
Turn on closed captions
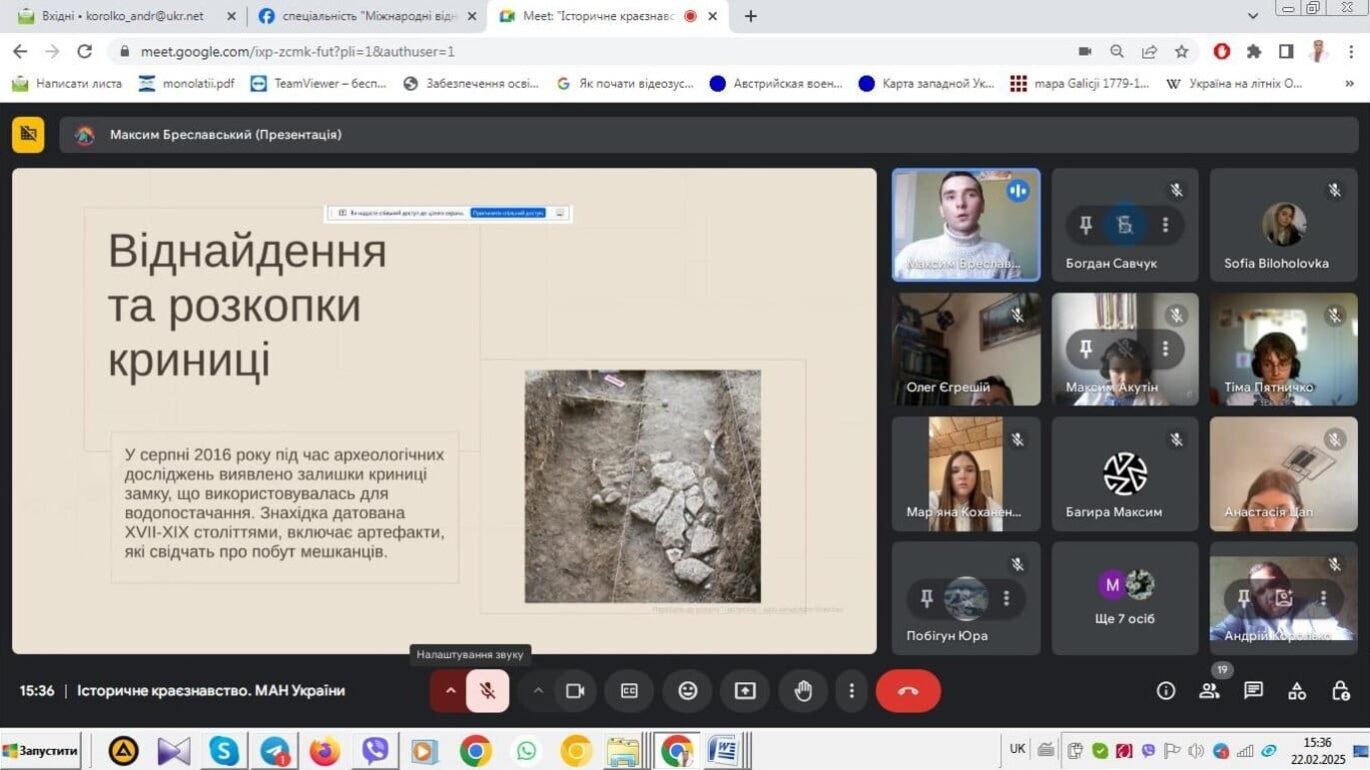pyautogui.click(x=629, y=691)
